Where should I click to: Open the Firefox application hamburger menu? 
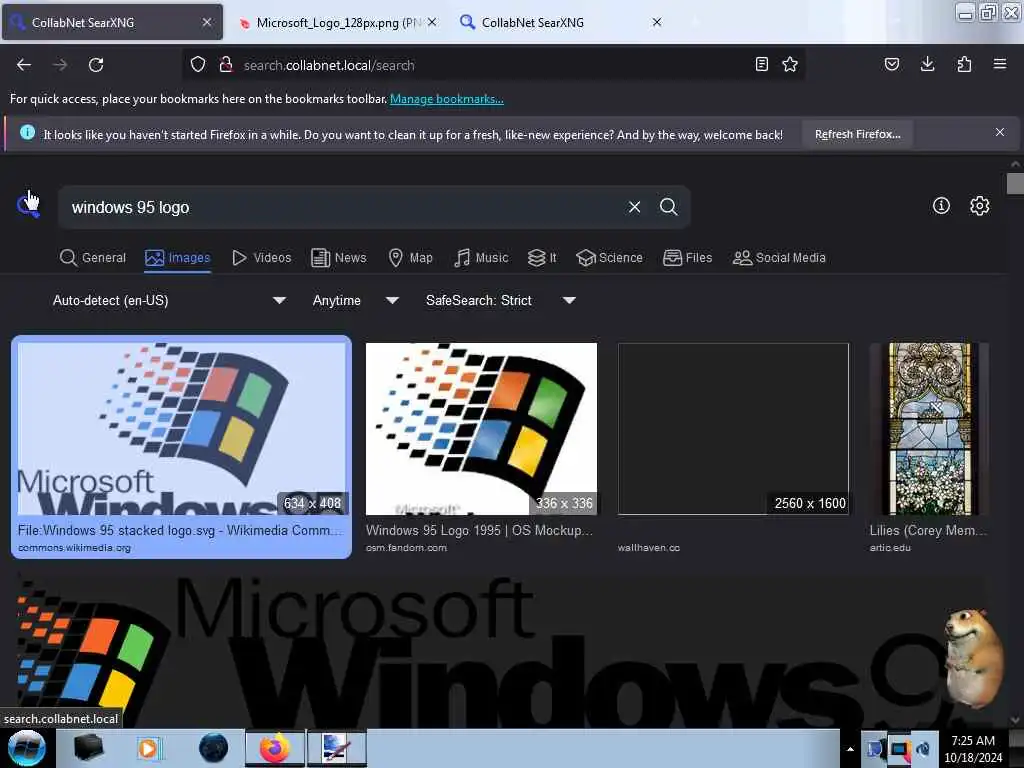click(1000, 64)
